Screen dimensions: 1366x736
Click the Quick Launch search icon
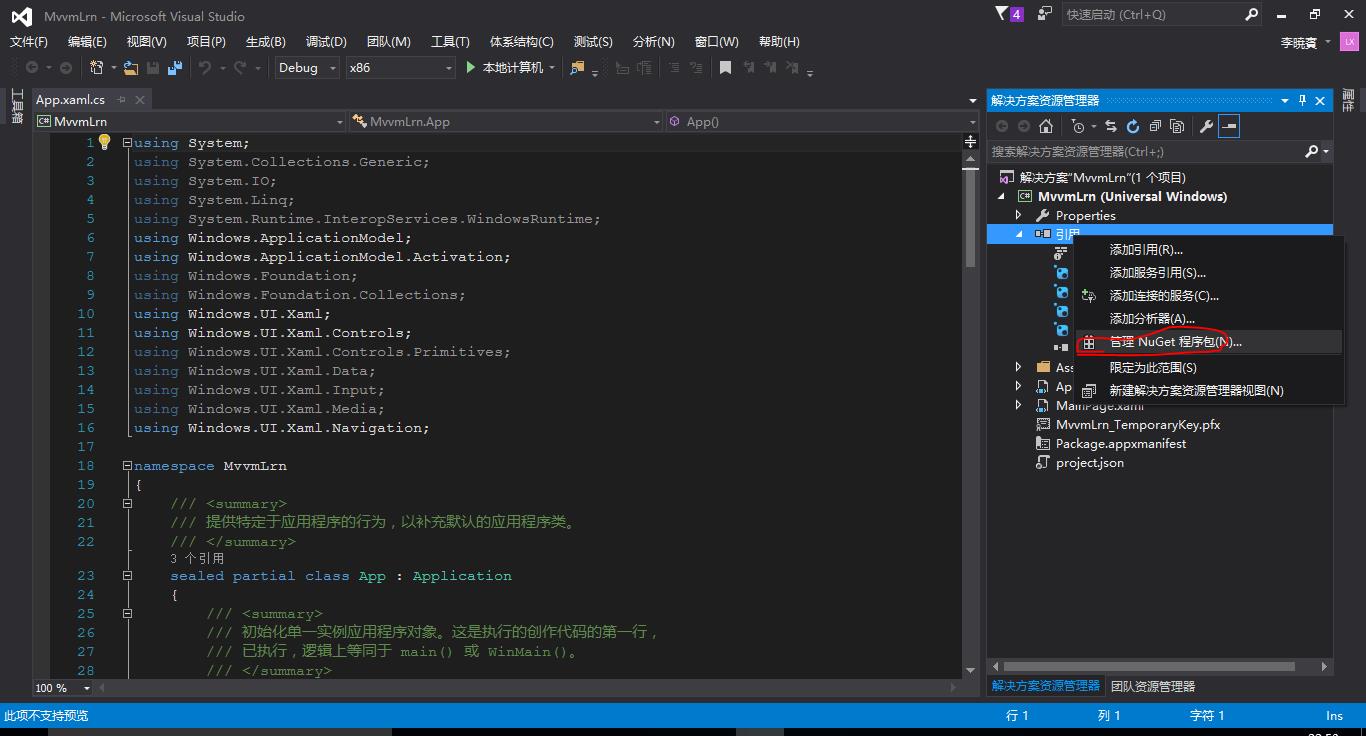tap(1252, 14)
